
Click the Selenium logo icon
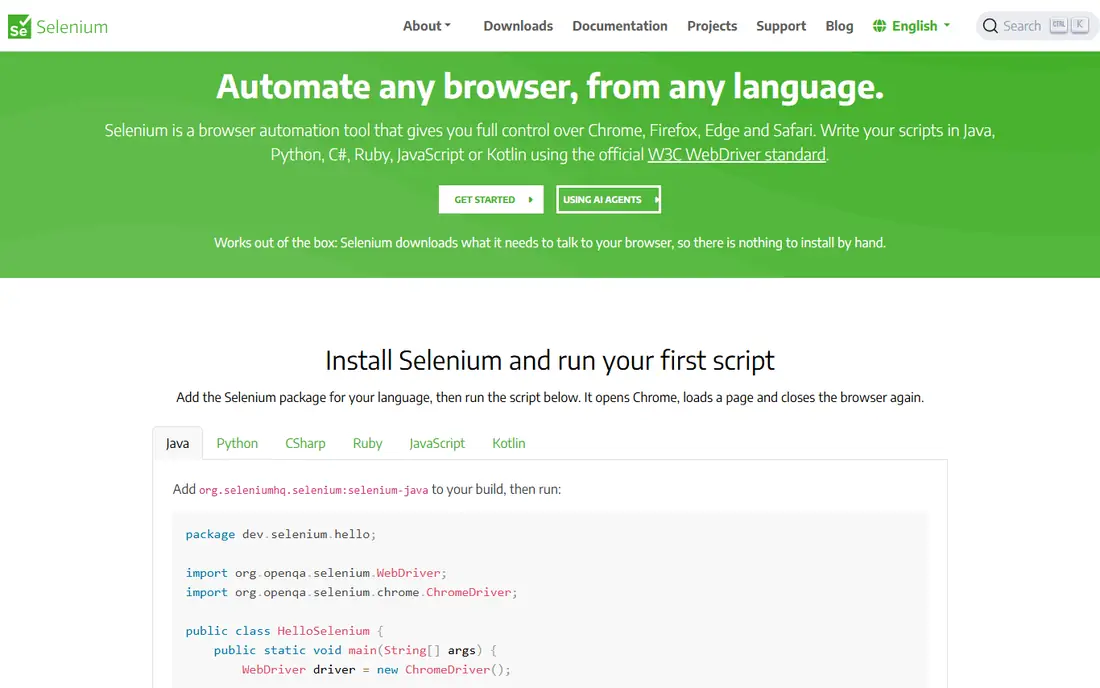[20, 27]
